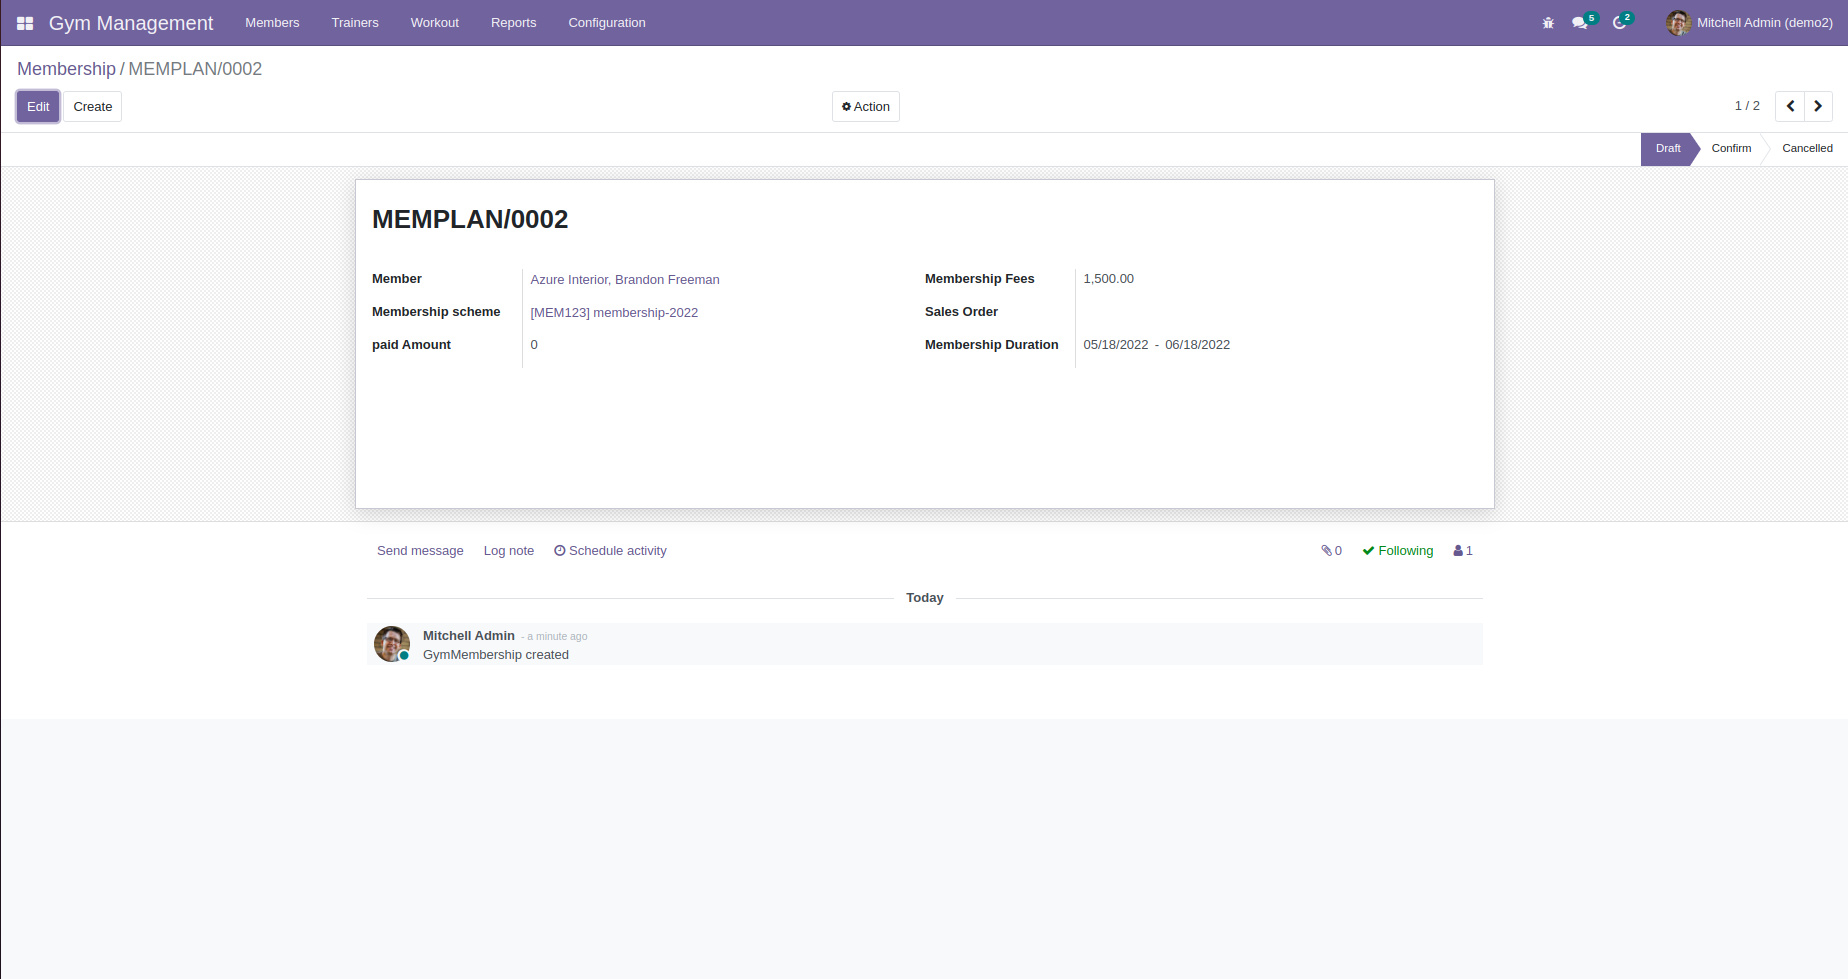Click the Create button
The height and width of the screenshot is (979, 1848).
[x=93, y=107]
